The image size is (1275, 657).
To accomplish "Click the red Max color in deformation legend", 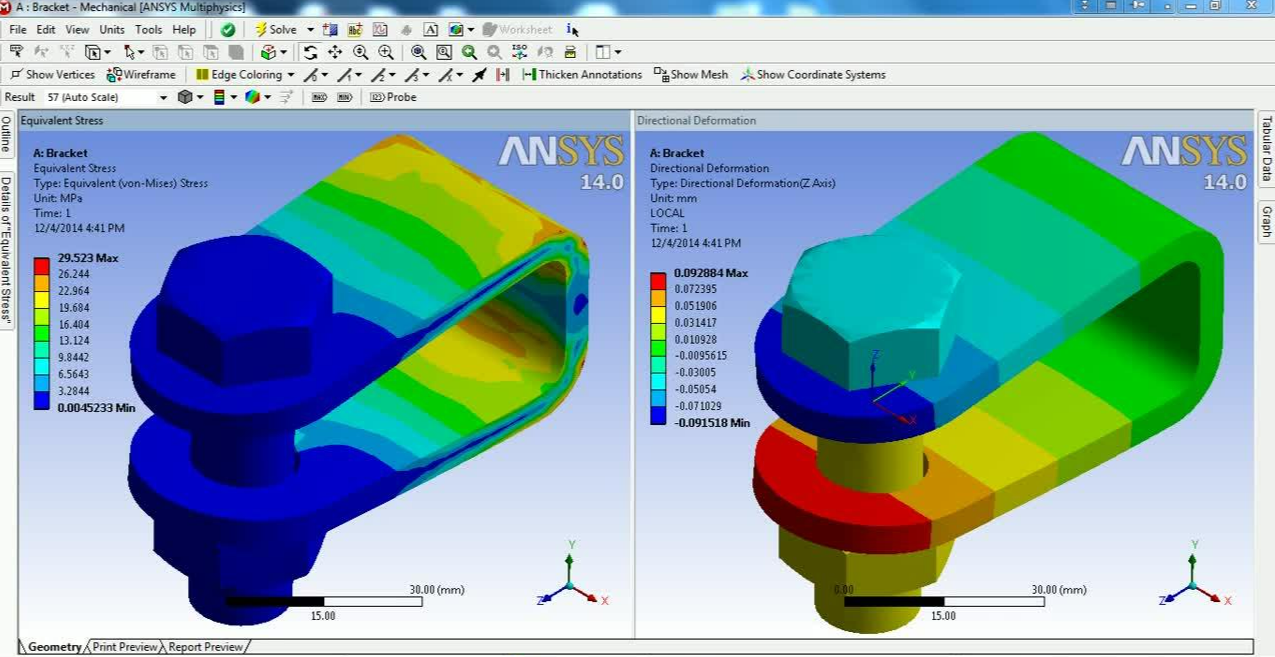I will (x=658, y=281).
